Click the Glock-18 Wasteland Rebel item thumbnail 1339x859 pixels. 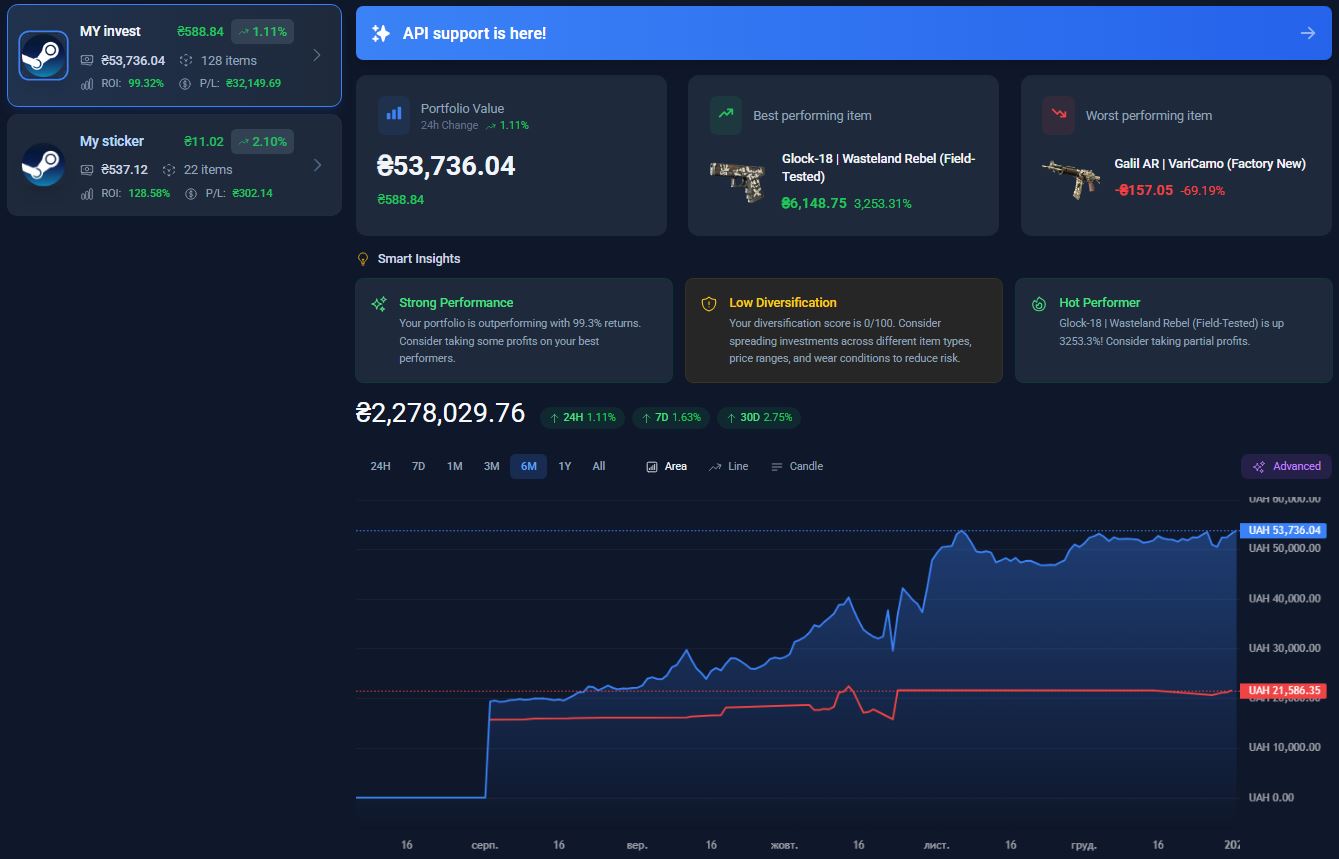tap(737, 182)
